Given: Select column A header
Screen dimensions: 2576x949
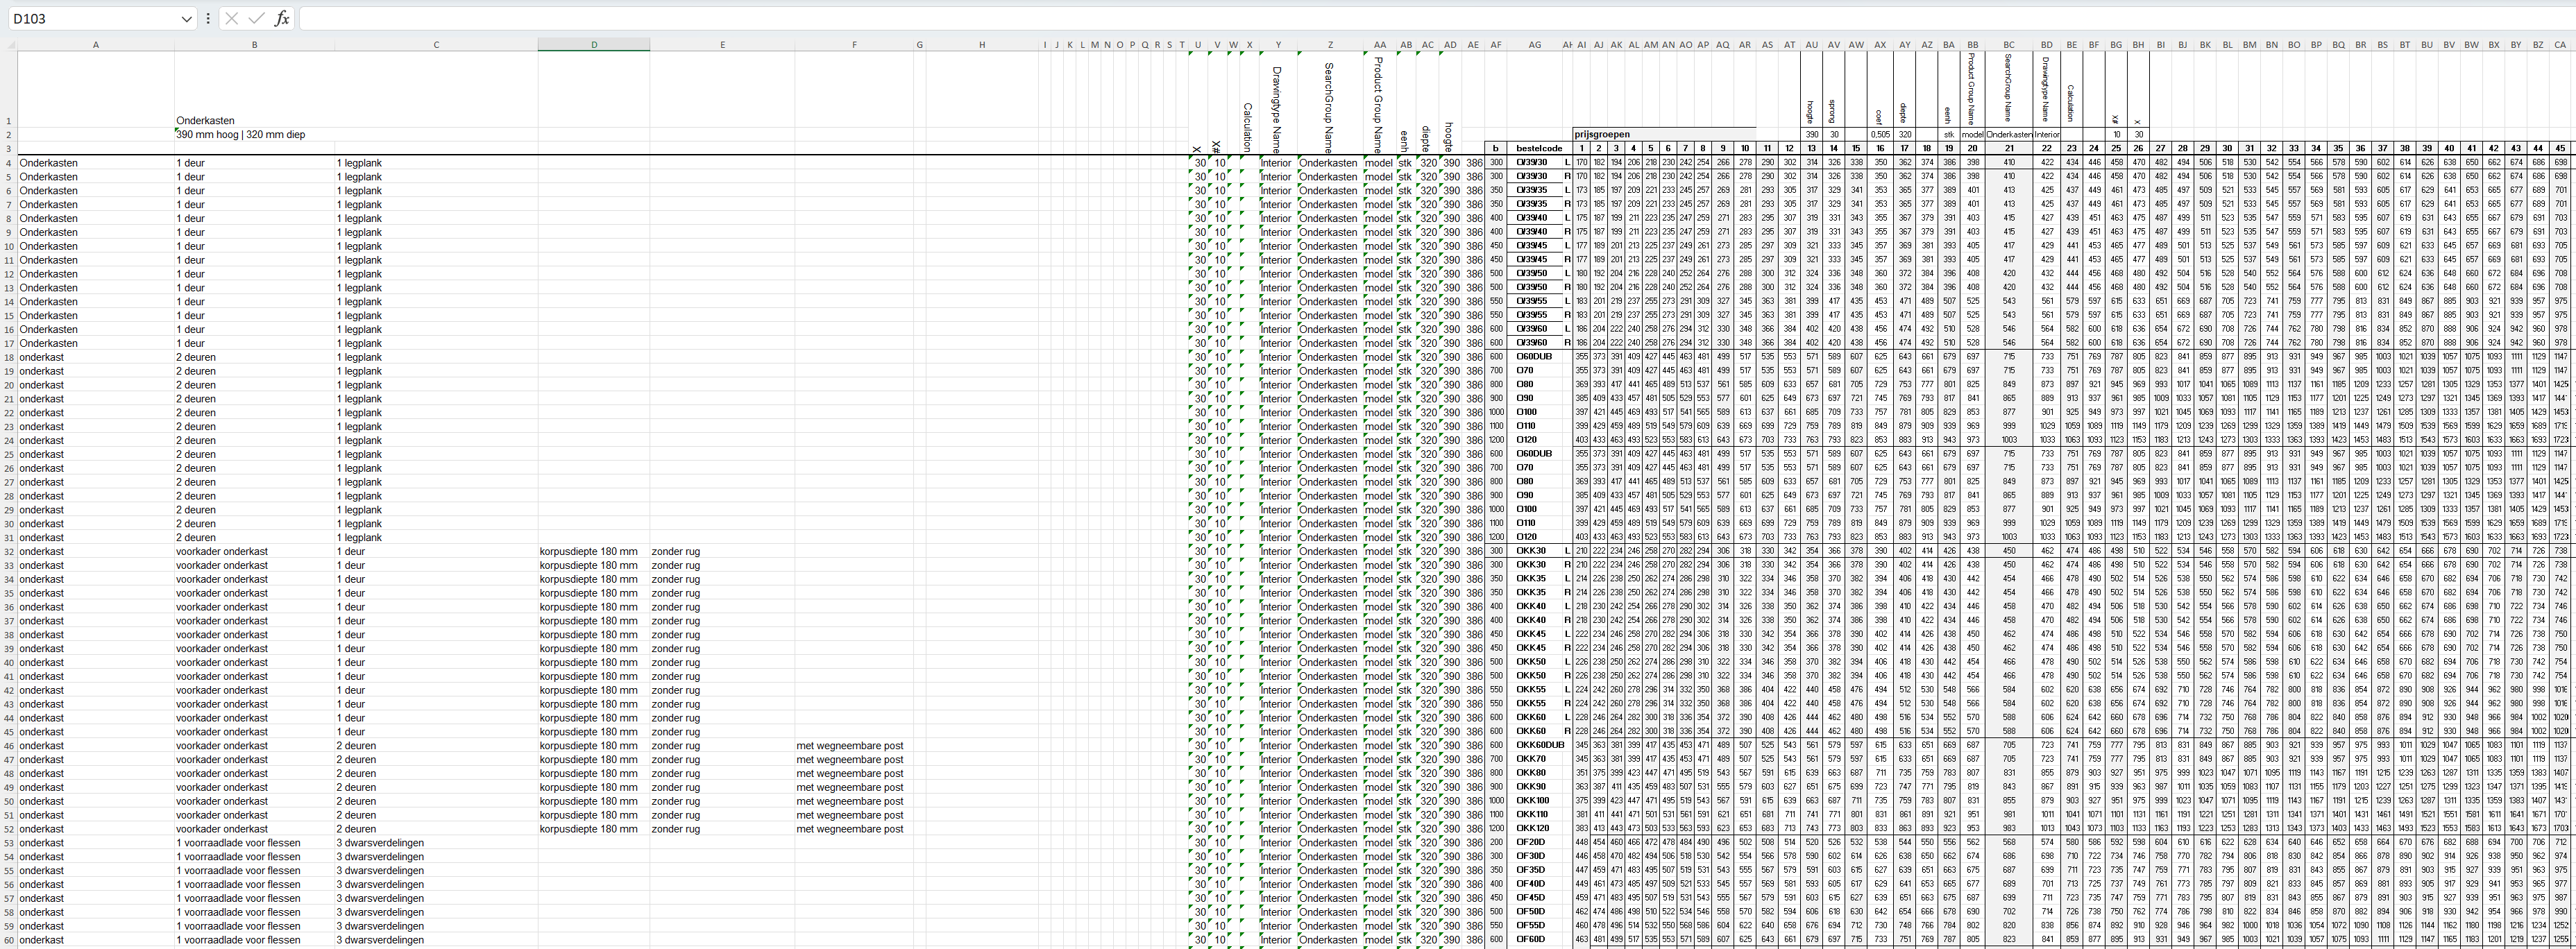Looking at the screenshot, I should (96, 45).
